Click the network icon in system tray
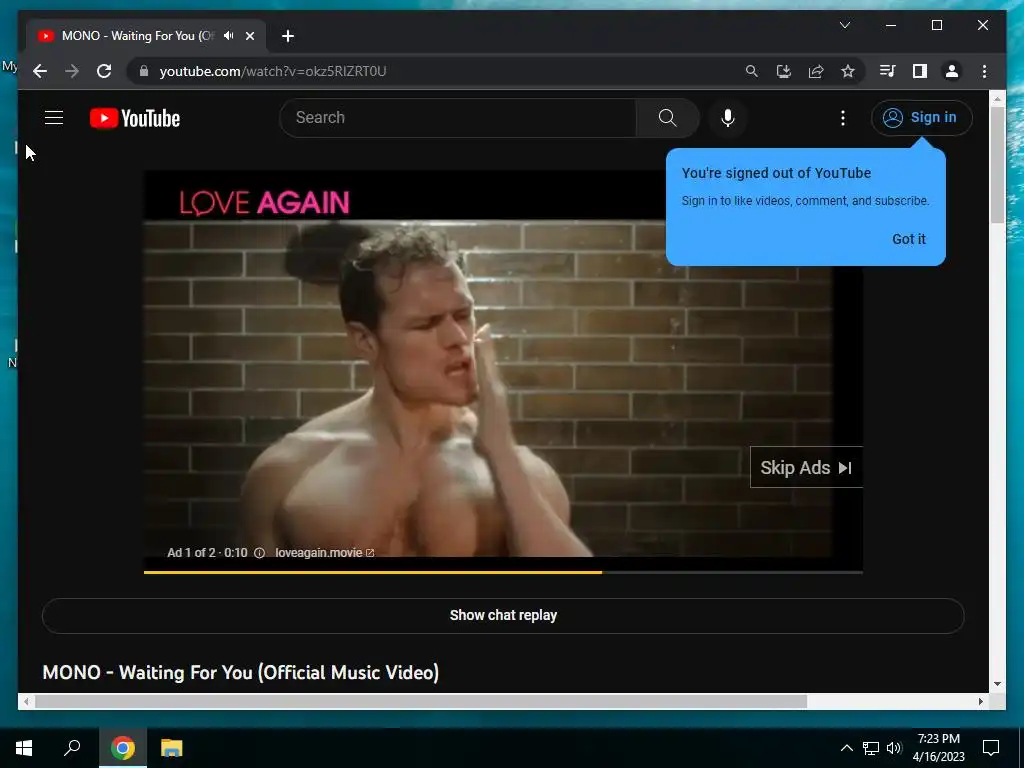The height and width of the screenshot is (768, 1024). [x=871, y=748]
